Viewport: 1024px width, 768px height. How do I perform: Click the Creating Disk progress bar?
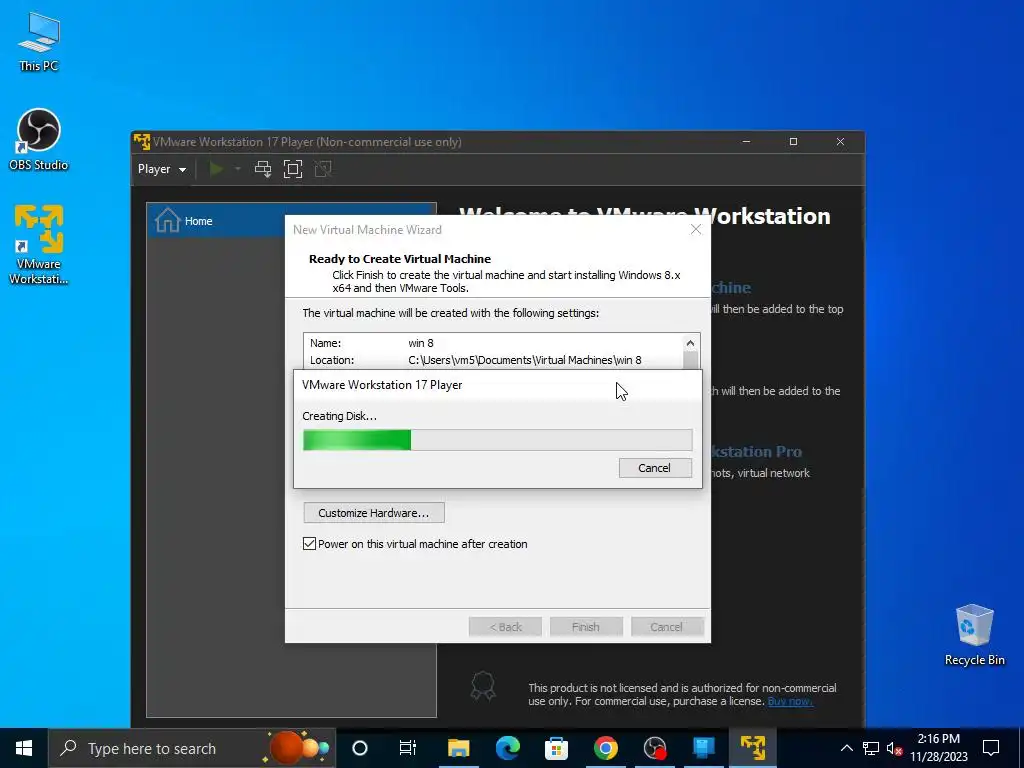click(x=498, y=440)
